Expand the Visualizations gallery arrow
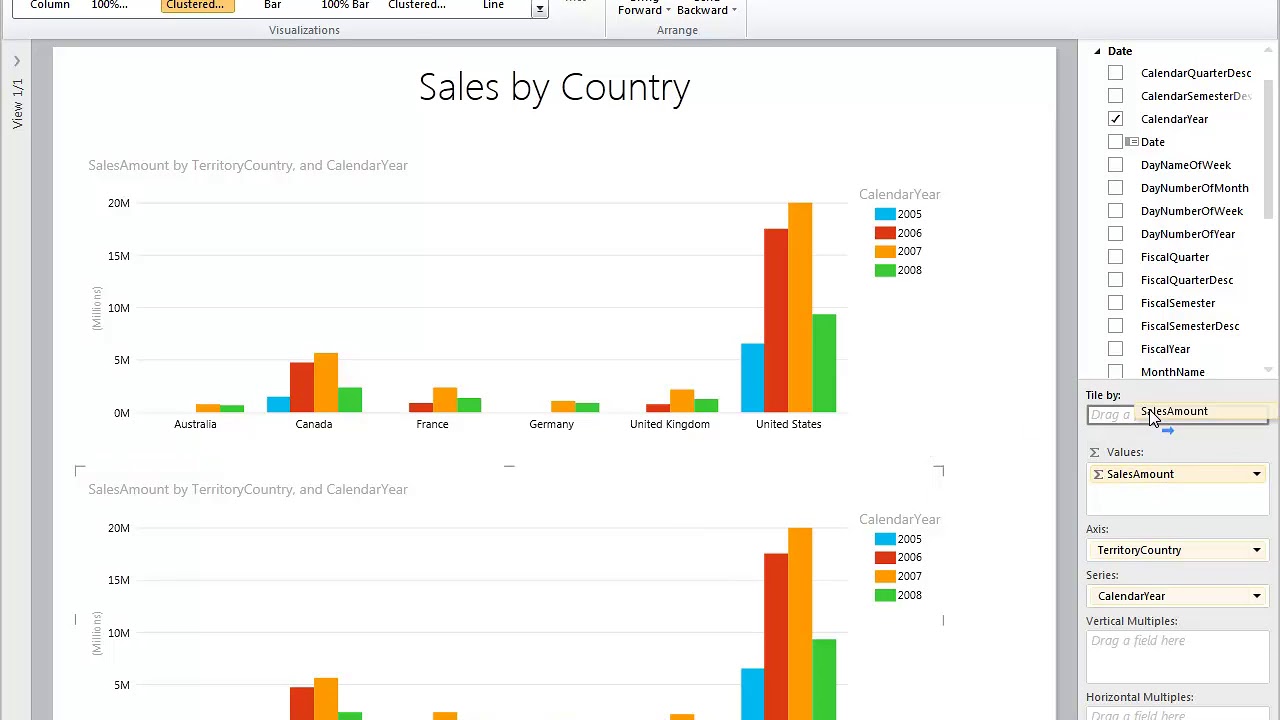The width and height of the screenshot is (1280, 720). coord(539,9)
